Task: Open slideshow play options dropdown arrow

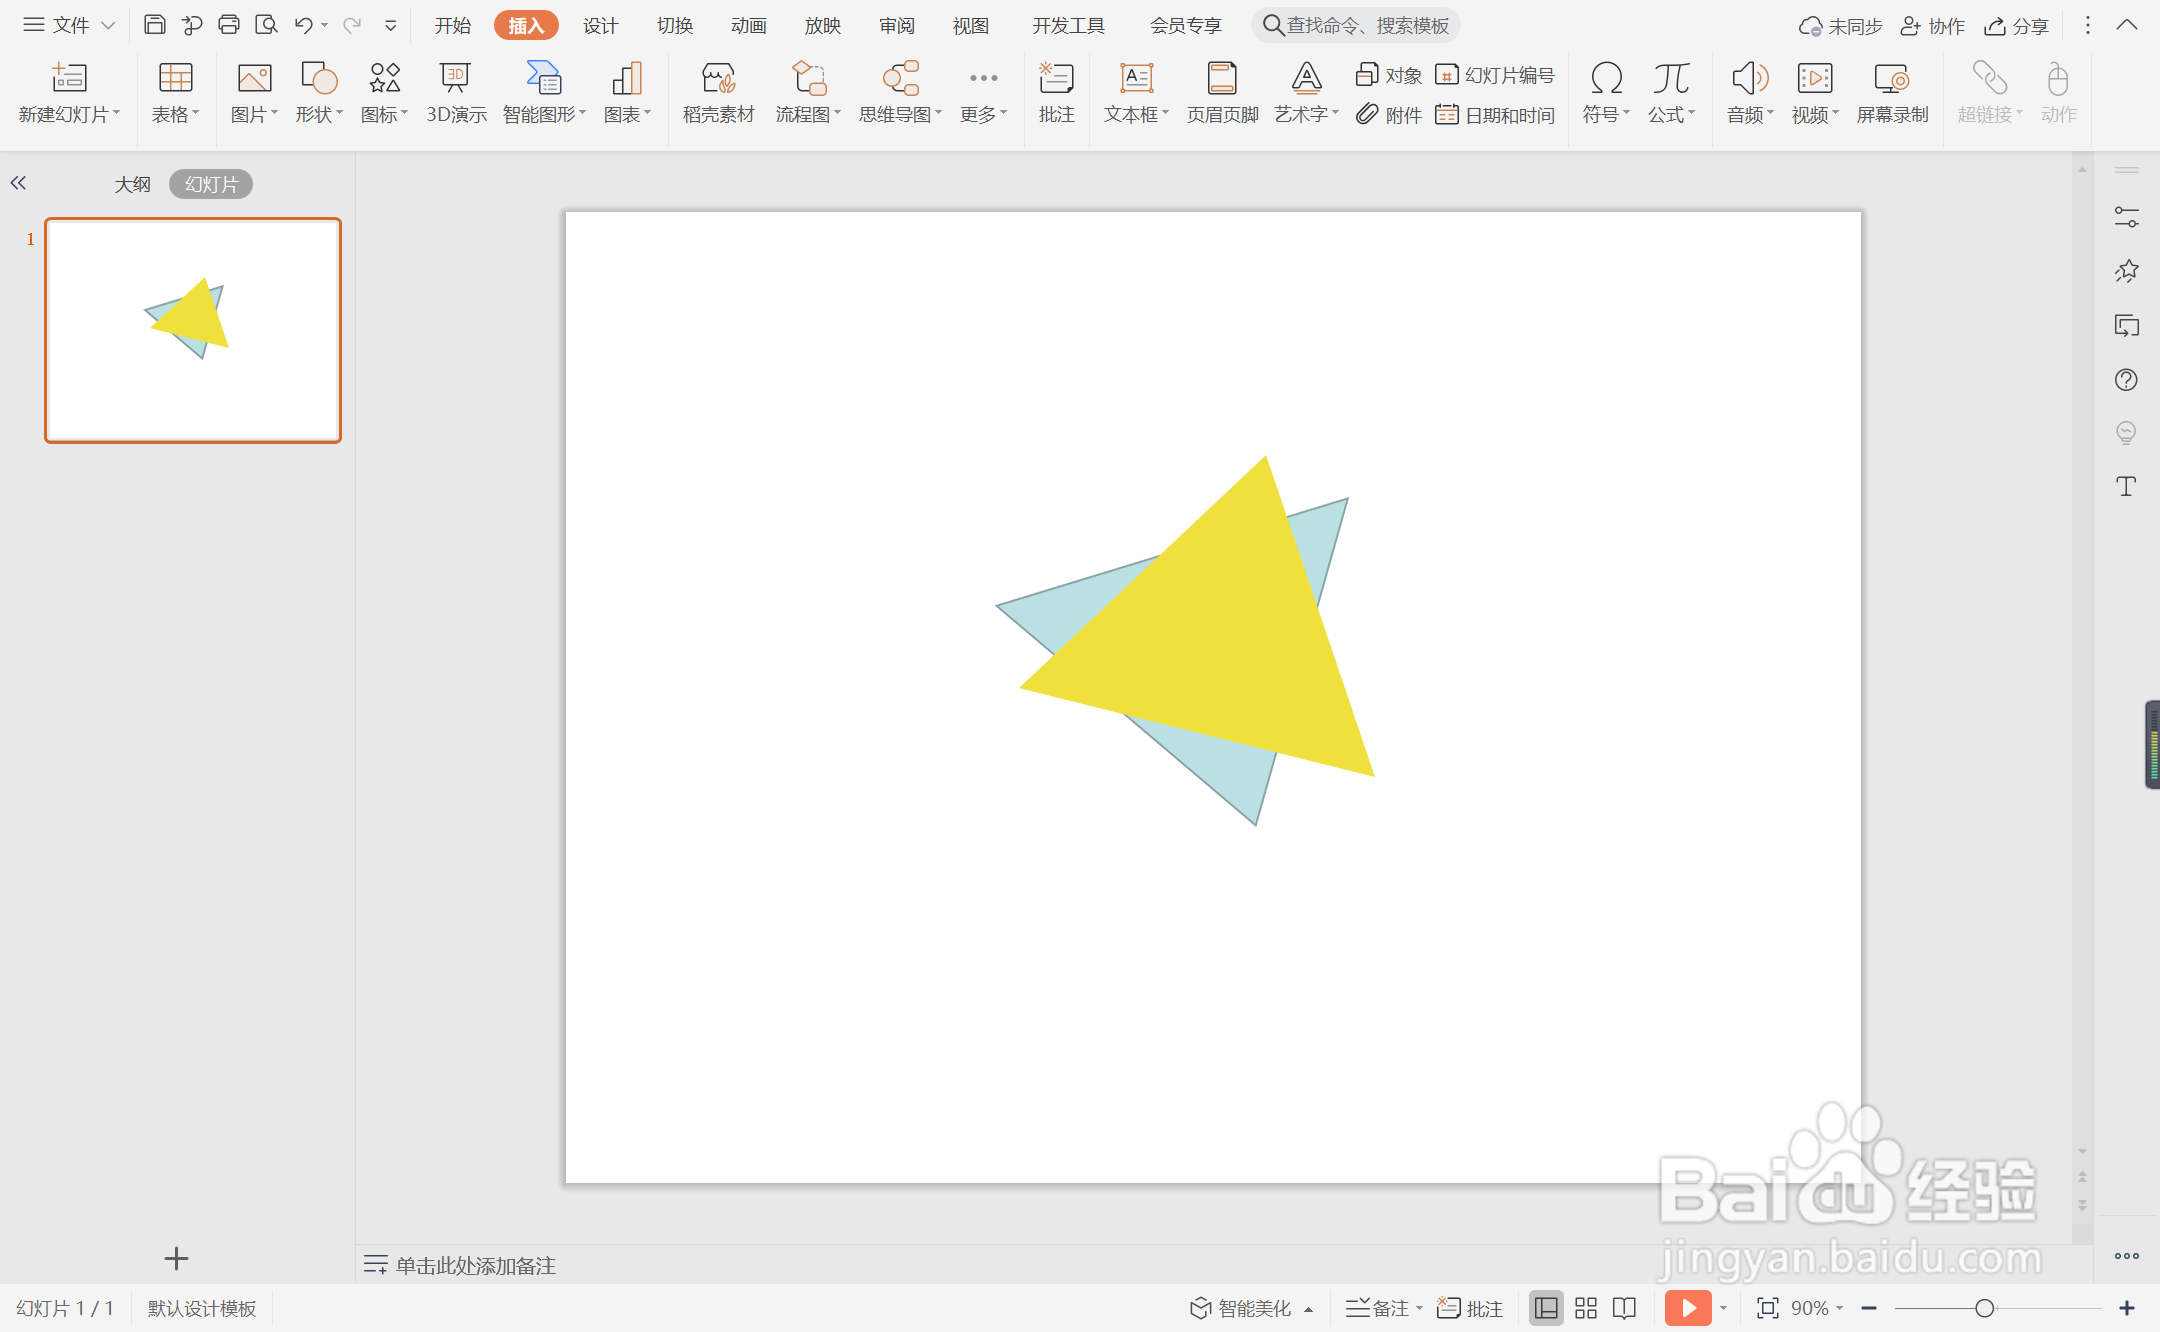Action: tap(1723, 1308)
